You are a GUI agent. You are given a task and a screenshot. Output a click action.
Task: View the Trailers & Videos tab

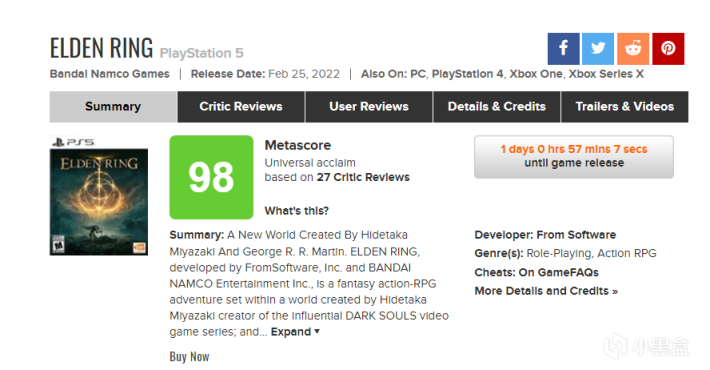click(625, 107)
